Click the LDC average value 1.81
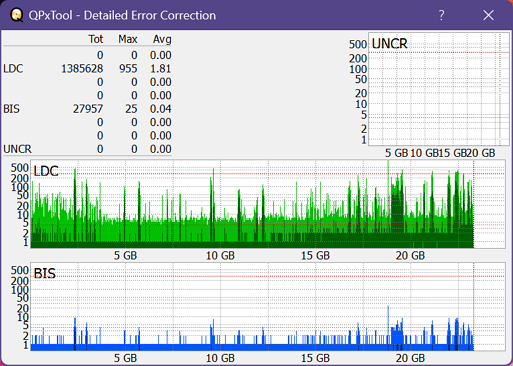Viewport: 513px width, 366px height. point(160,69)
